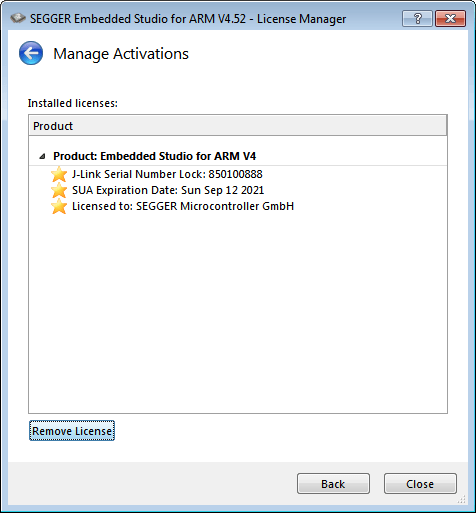Click the Close button at bottom
The width and height of the screenshot is (476, 513).
420,483
